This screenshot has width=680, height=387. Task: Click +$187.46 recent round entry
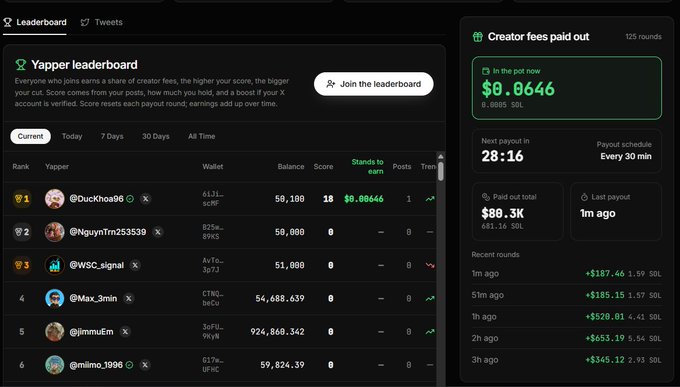566,274
